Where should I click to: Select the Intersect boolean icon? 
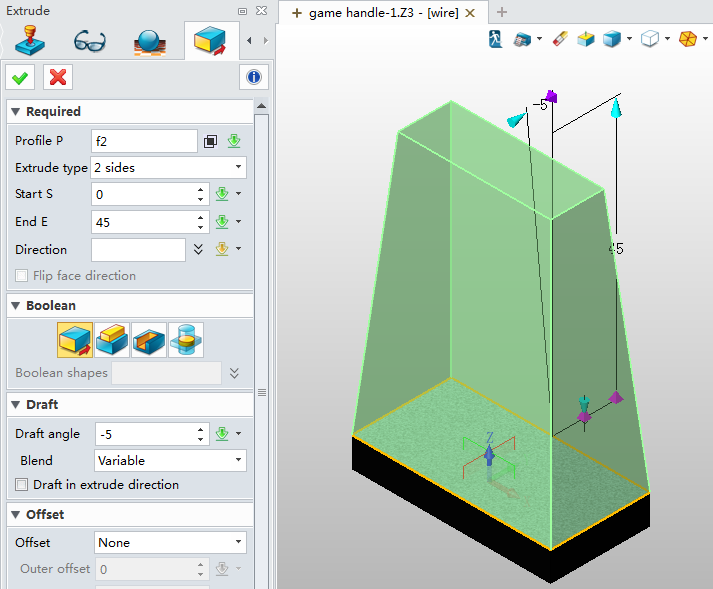click(x=186, y=340)
